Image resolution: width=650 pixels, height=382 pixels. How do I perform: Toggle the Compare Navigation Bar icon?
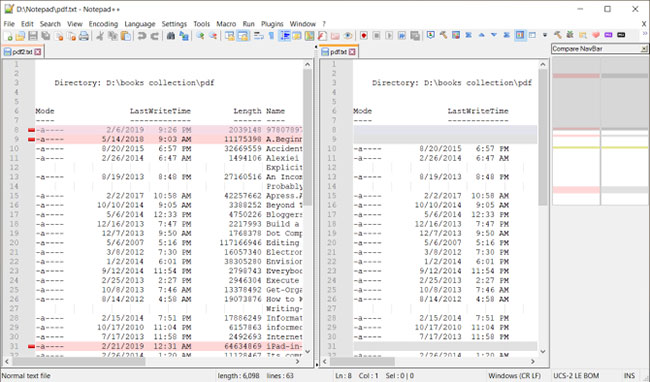point(519,35)
